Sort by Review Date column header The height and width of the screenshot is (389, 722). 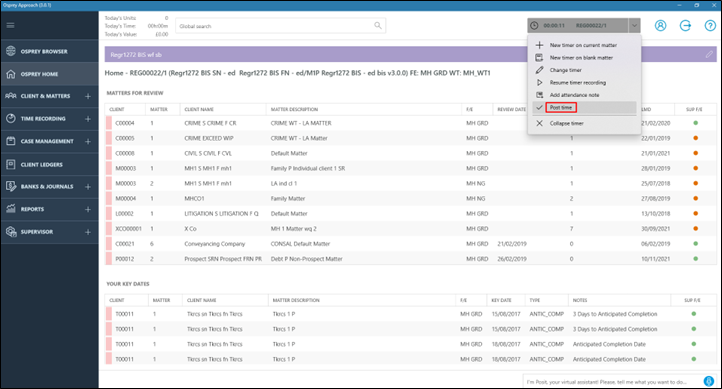click(511, 109)
